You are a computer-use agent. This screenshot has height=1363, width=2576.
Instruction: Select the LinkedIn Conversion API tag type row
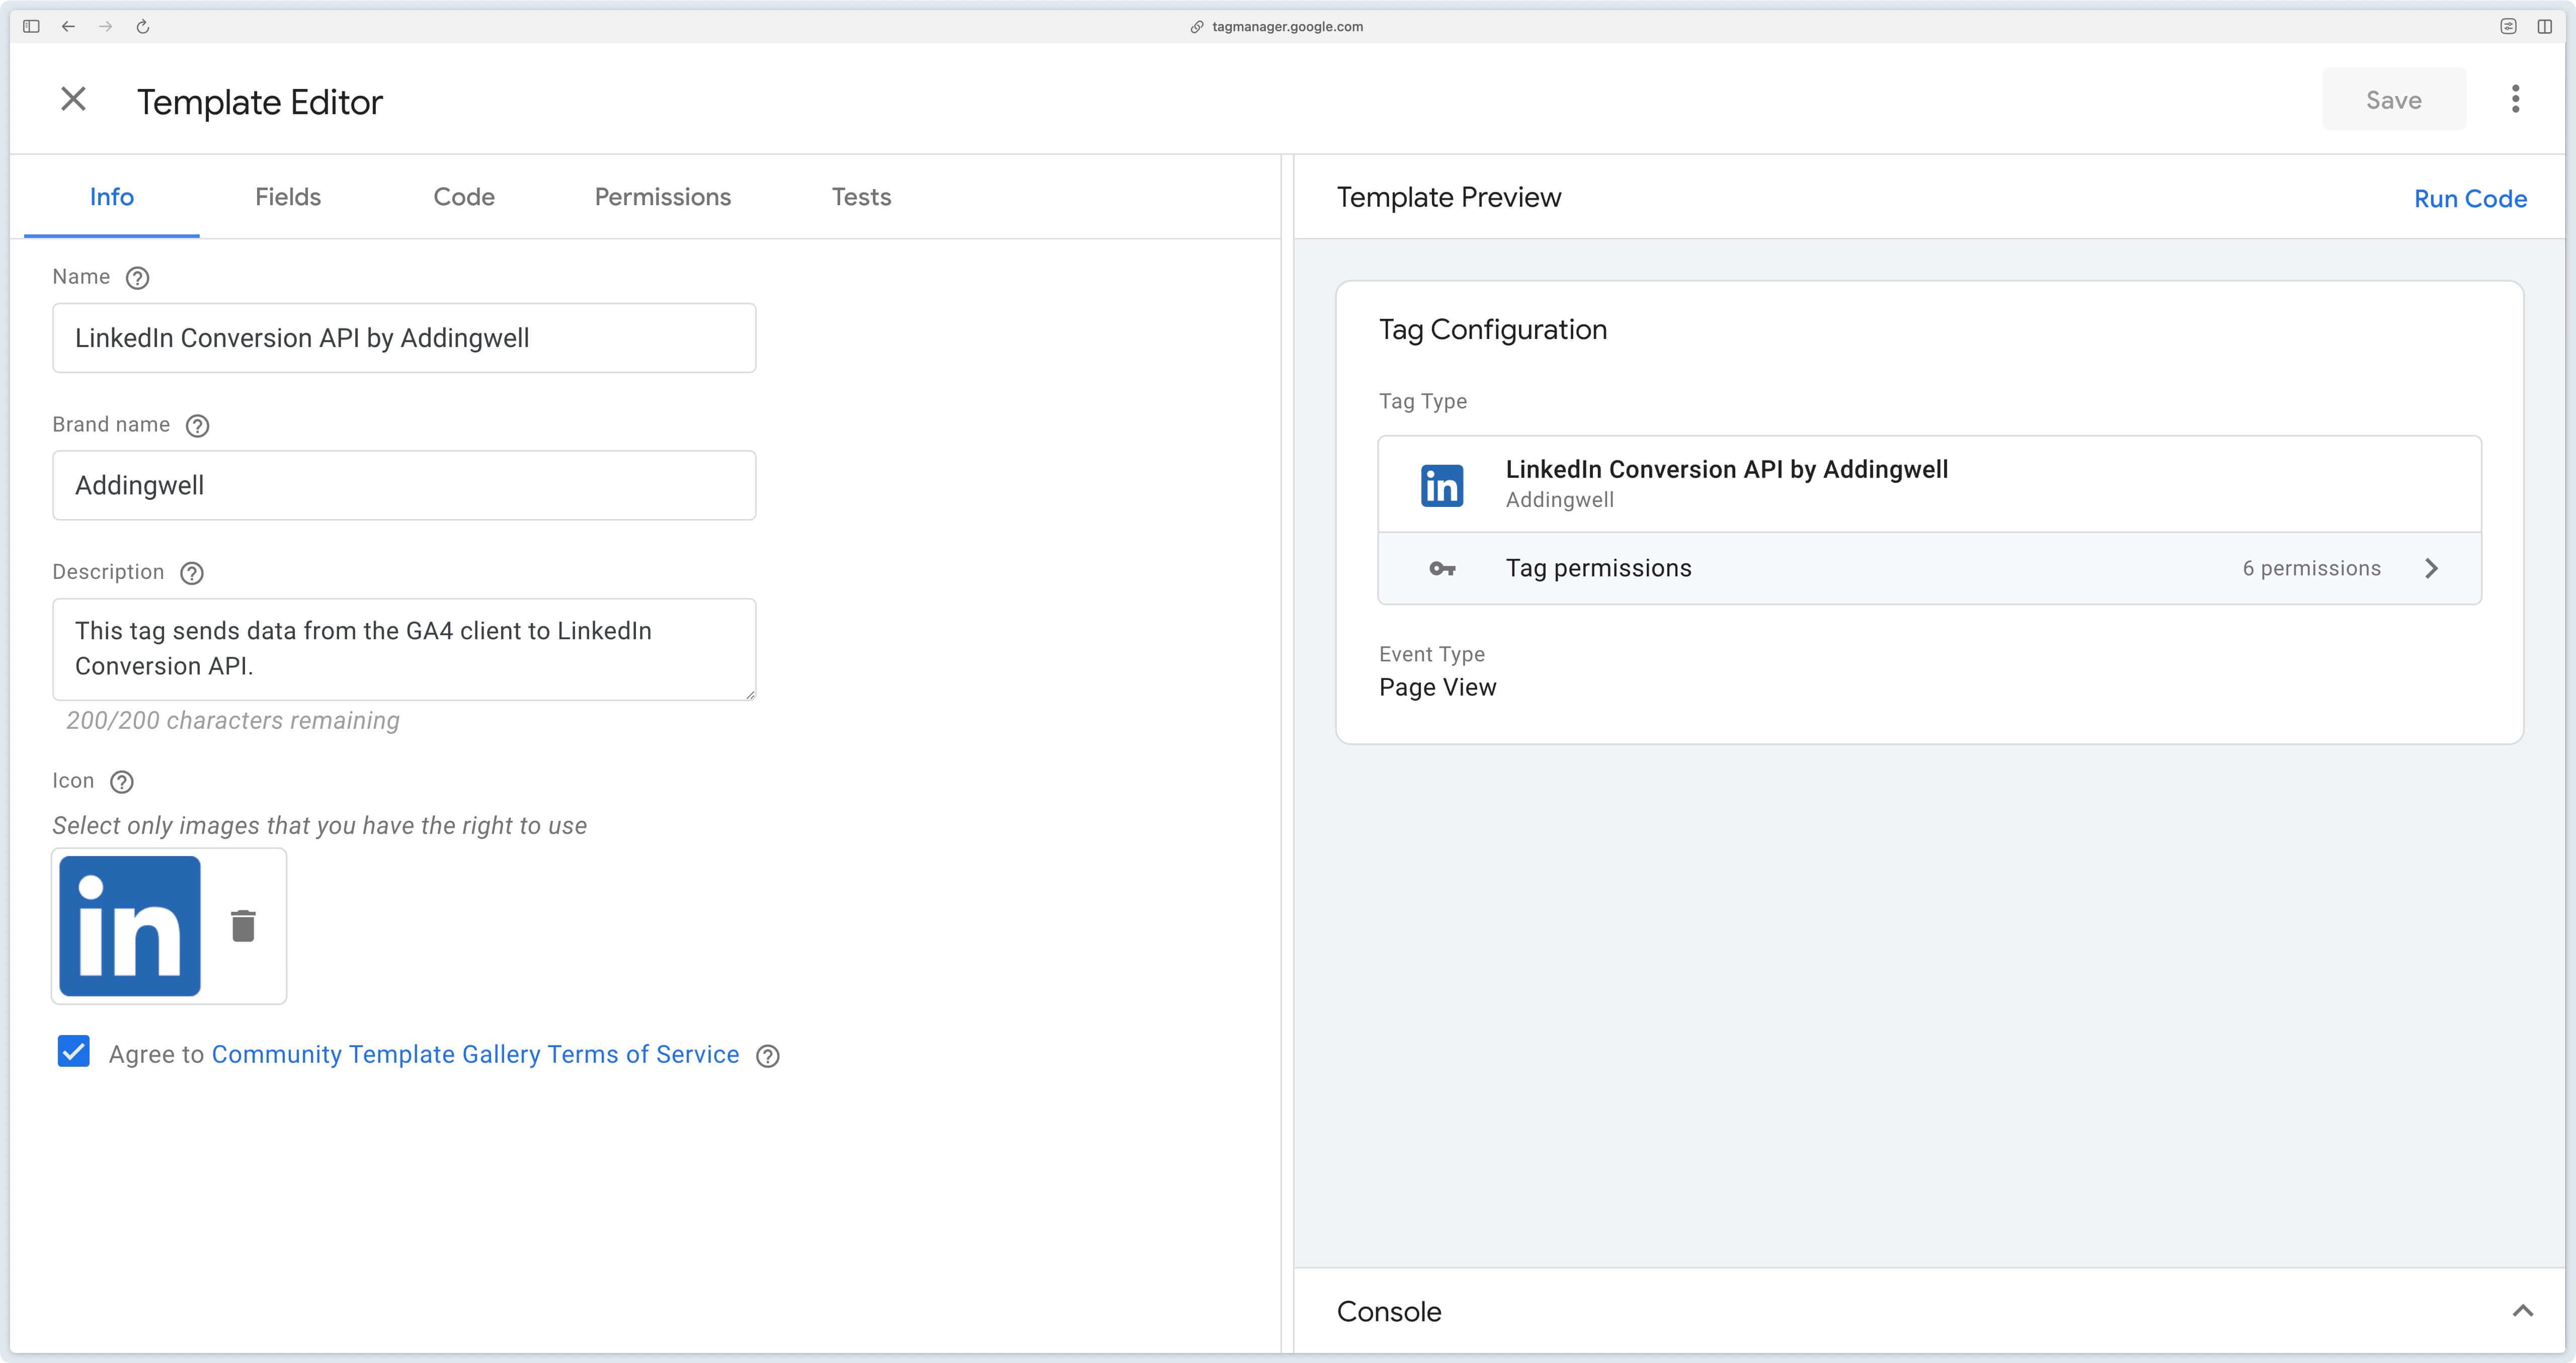coord(1929,484)
